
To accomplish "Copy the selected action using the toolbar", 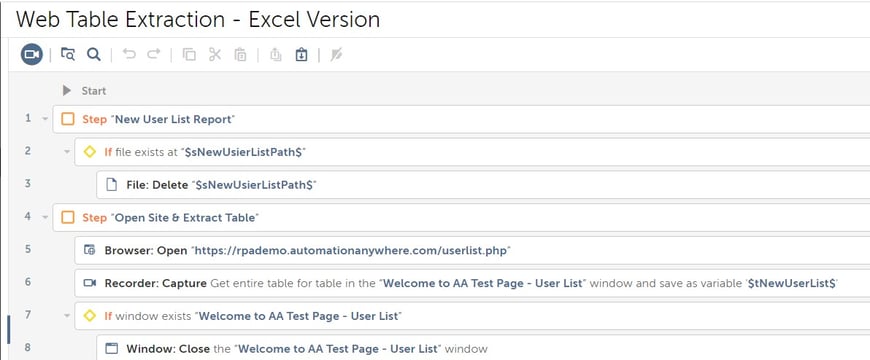I will pos(189,54).
